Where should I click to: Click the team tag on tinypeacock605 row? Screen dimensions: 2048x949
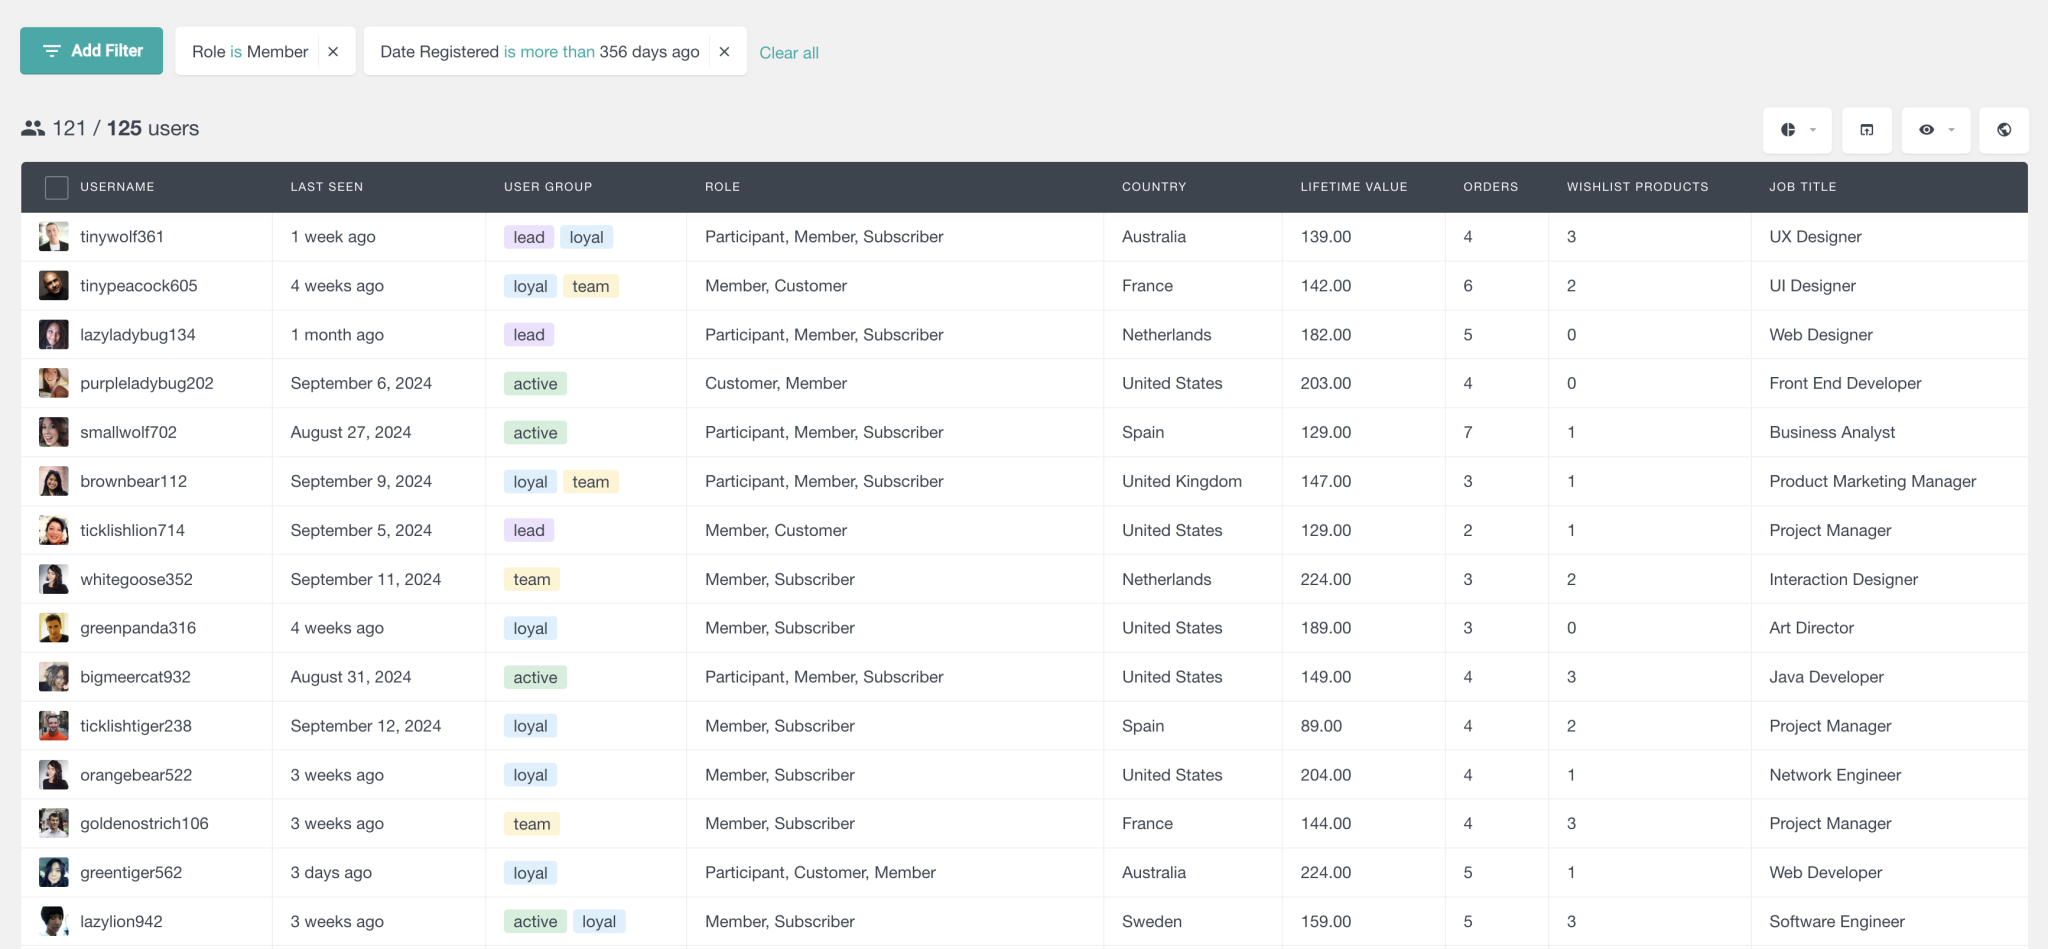pyautogui.click(x=591, y=286)
